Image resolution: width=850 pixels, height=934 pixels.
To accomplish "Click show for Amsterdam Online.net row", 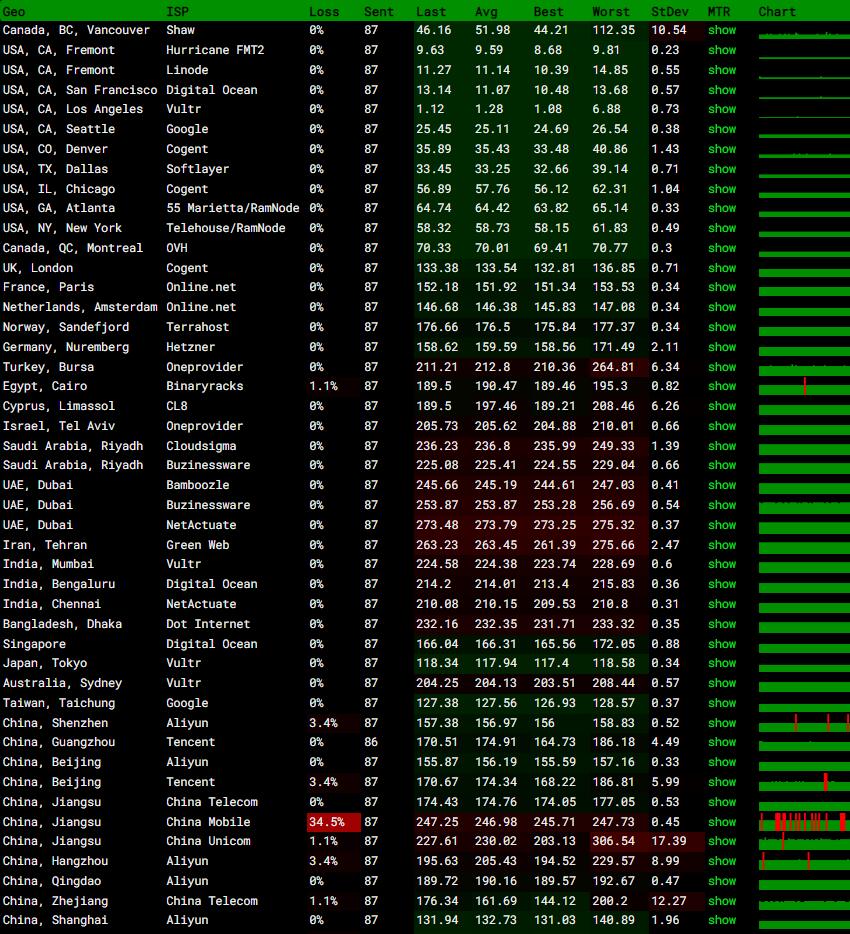I will (722, 307).
